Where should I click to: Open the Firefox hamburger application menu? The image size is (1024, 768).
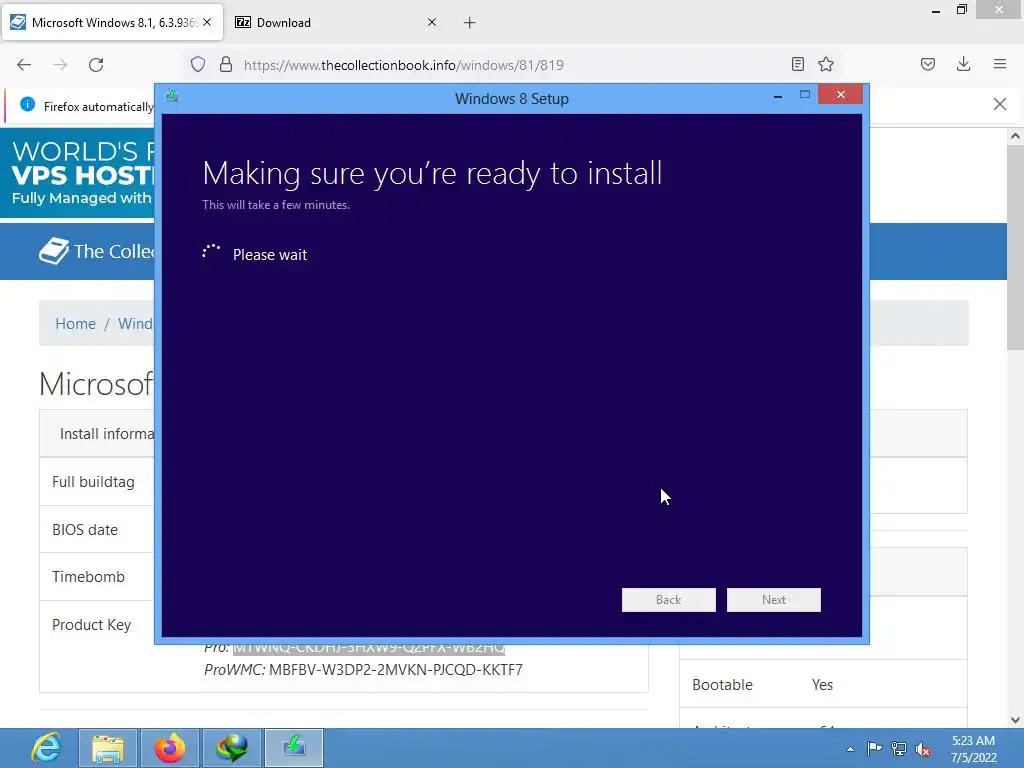(x=1000, y=64)
